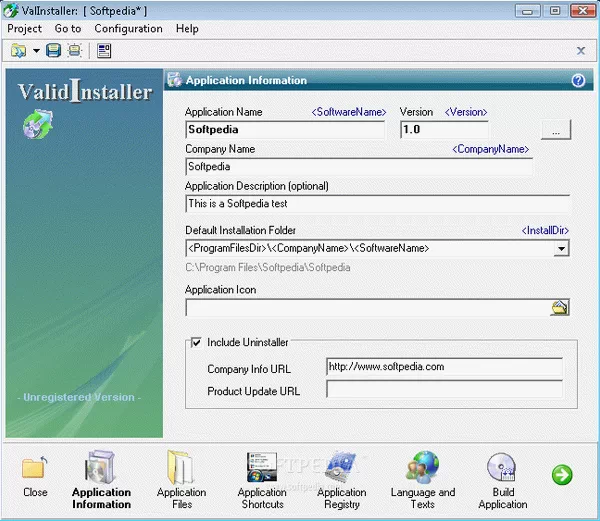Click the green next arrow button
Image resolution: width=600 pixels, height=521 pixels.
click(x=562, y=475)
